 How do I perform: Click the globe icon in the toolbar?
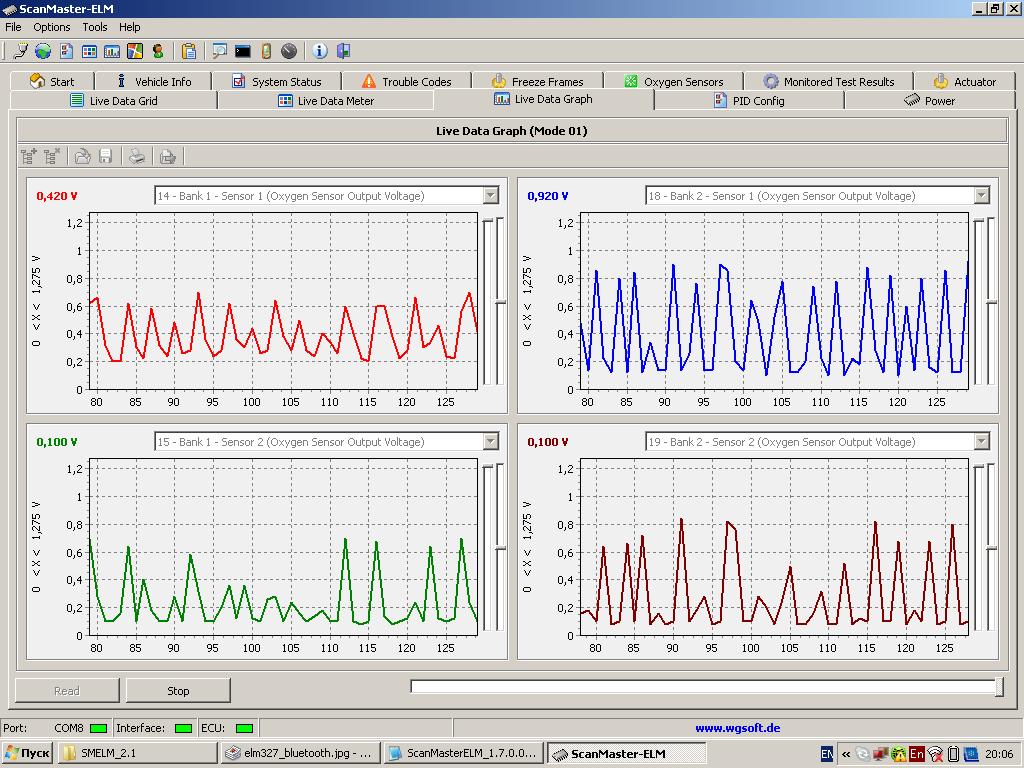tap(43, 51)
